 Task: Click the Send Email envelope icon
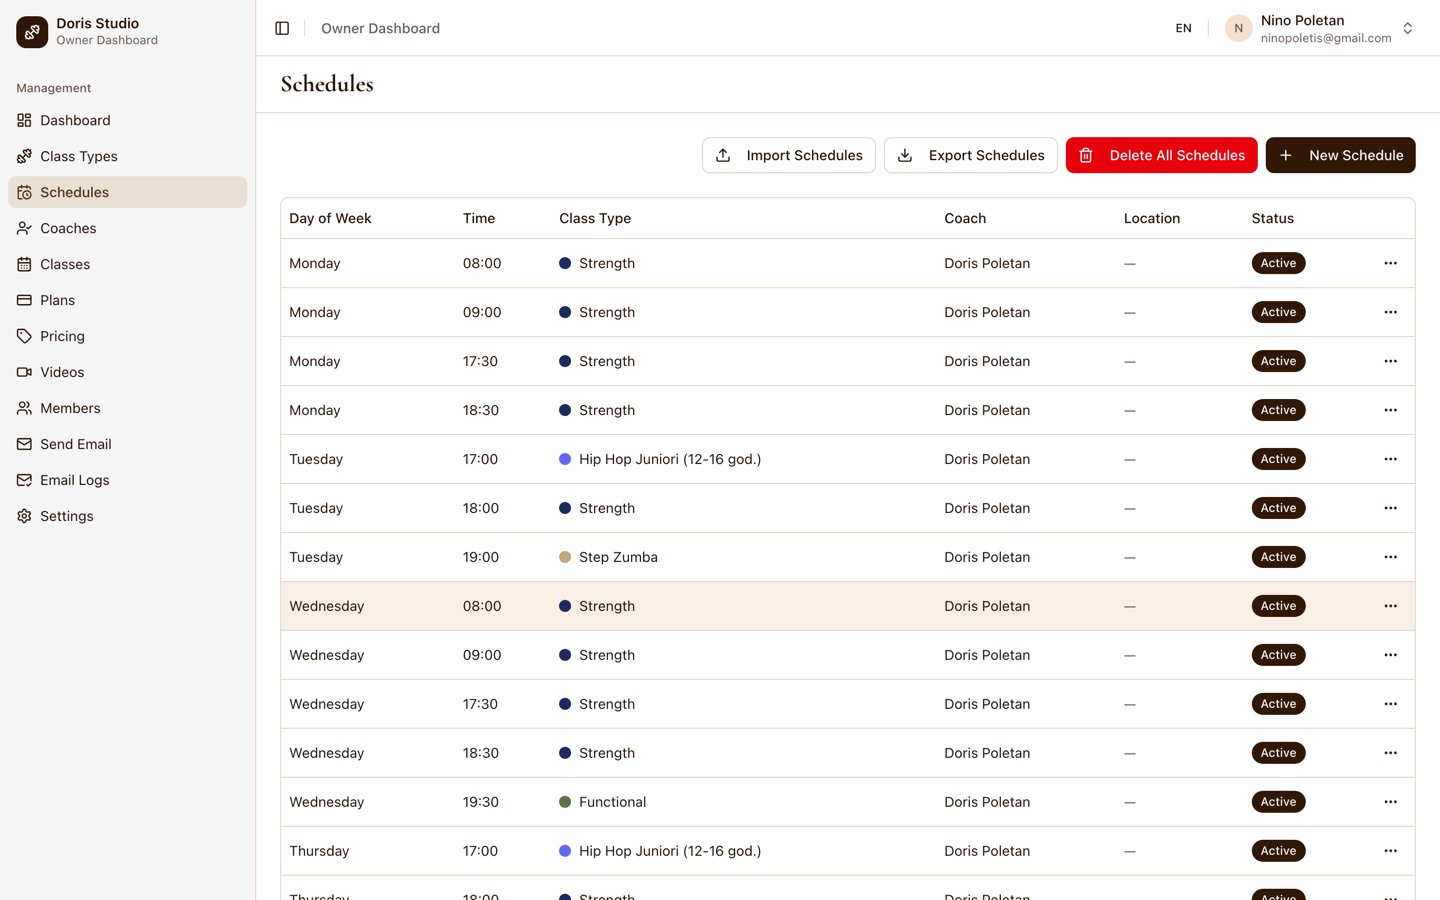tap(24, 444)
